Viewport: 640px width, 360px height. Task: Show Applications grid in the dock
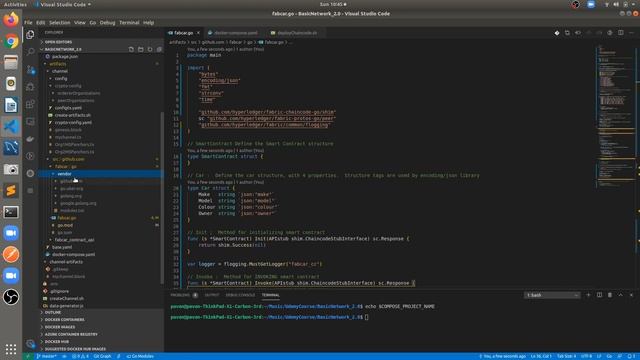11,349
